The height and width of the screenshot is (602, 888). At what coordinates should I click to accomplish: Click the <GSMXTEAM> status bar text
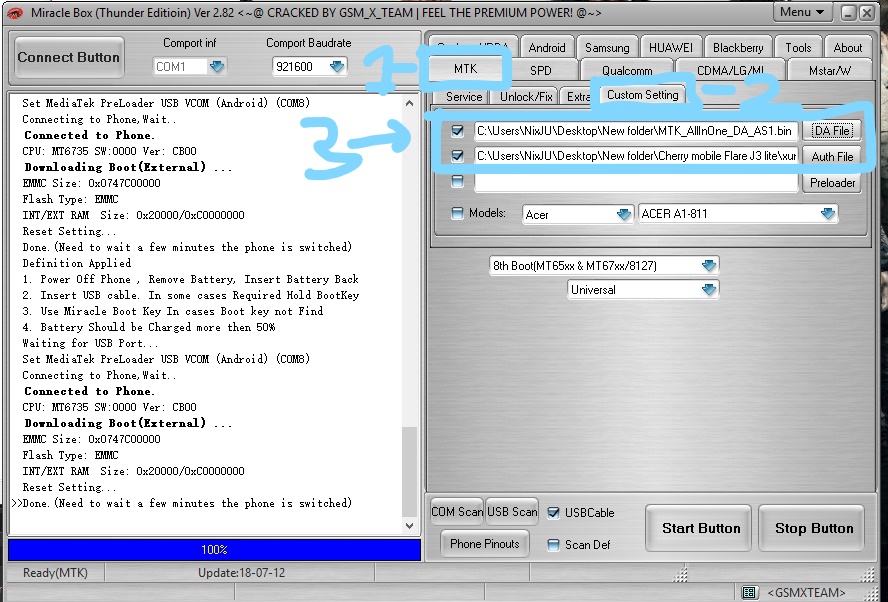click(805, 593)
